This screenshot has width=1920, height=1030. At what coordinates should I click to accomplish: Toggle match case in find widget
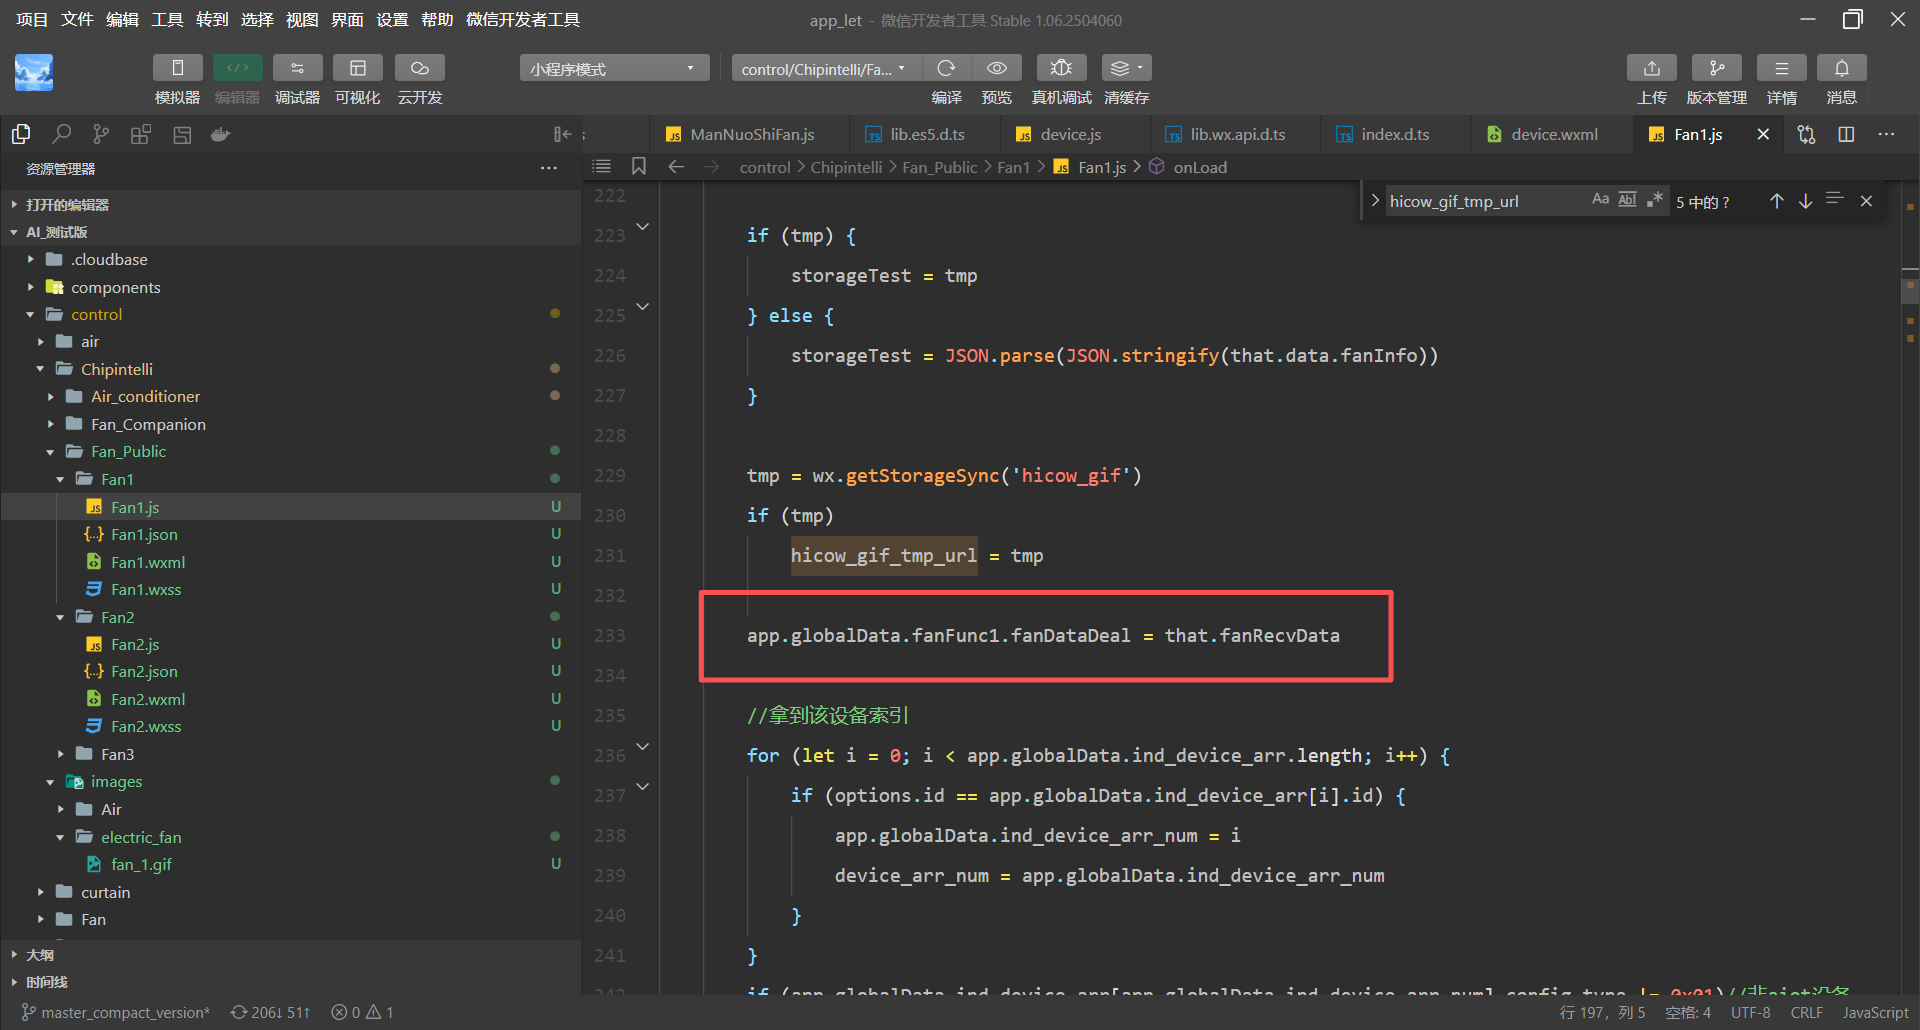coord(1600,200)
